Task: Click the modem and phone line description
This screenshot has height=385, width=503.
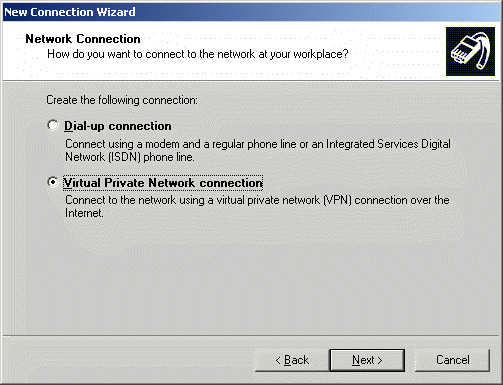Action: coord(258,144)
